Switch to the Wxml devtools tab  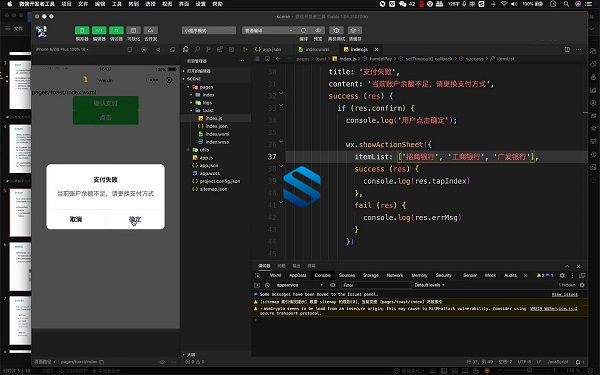tap(275, 275)
